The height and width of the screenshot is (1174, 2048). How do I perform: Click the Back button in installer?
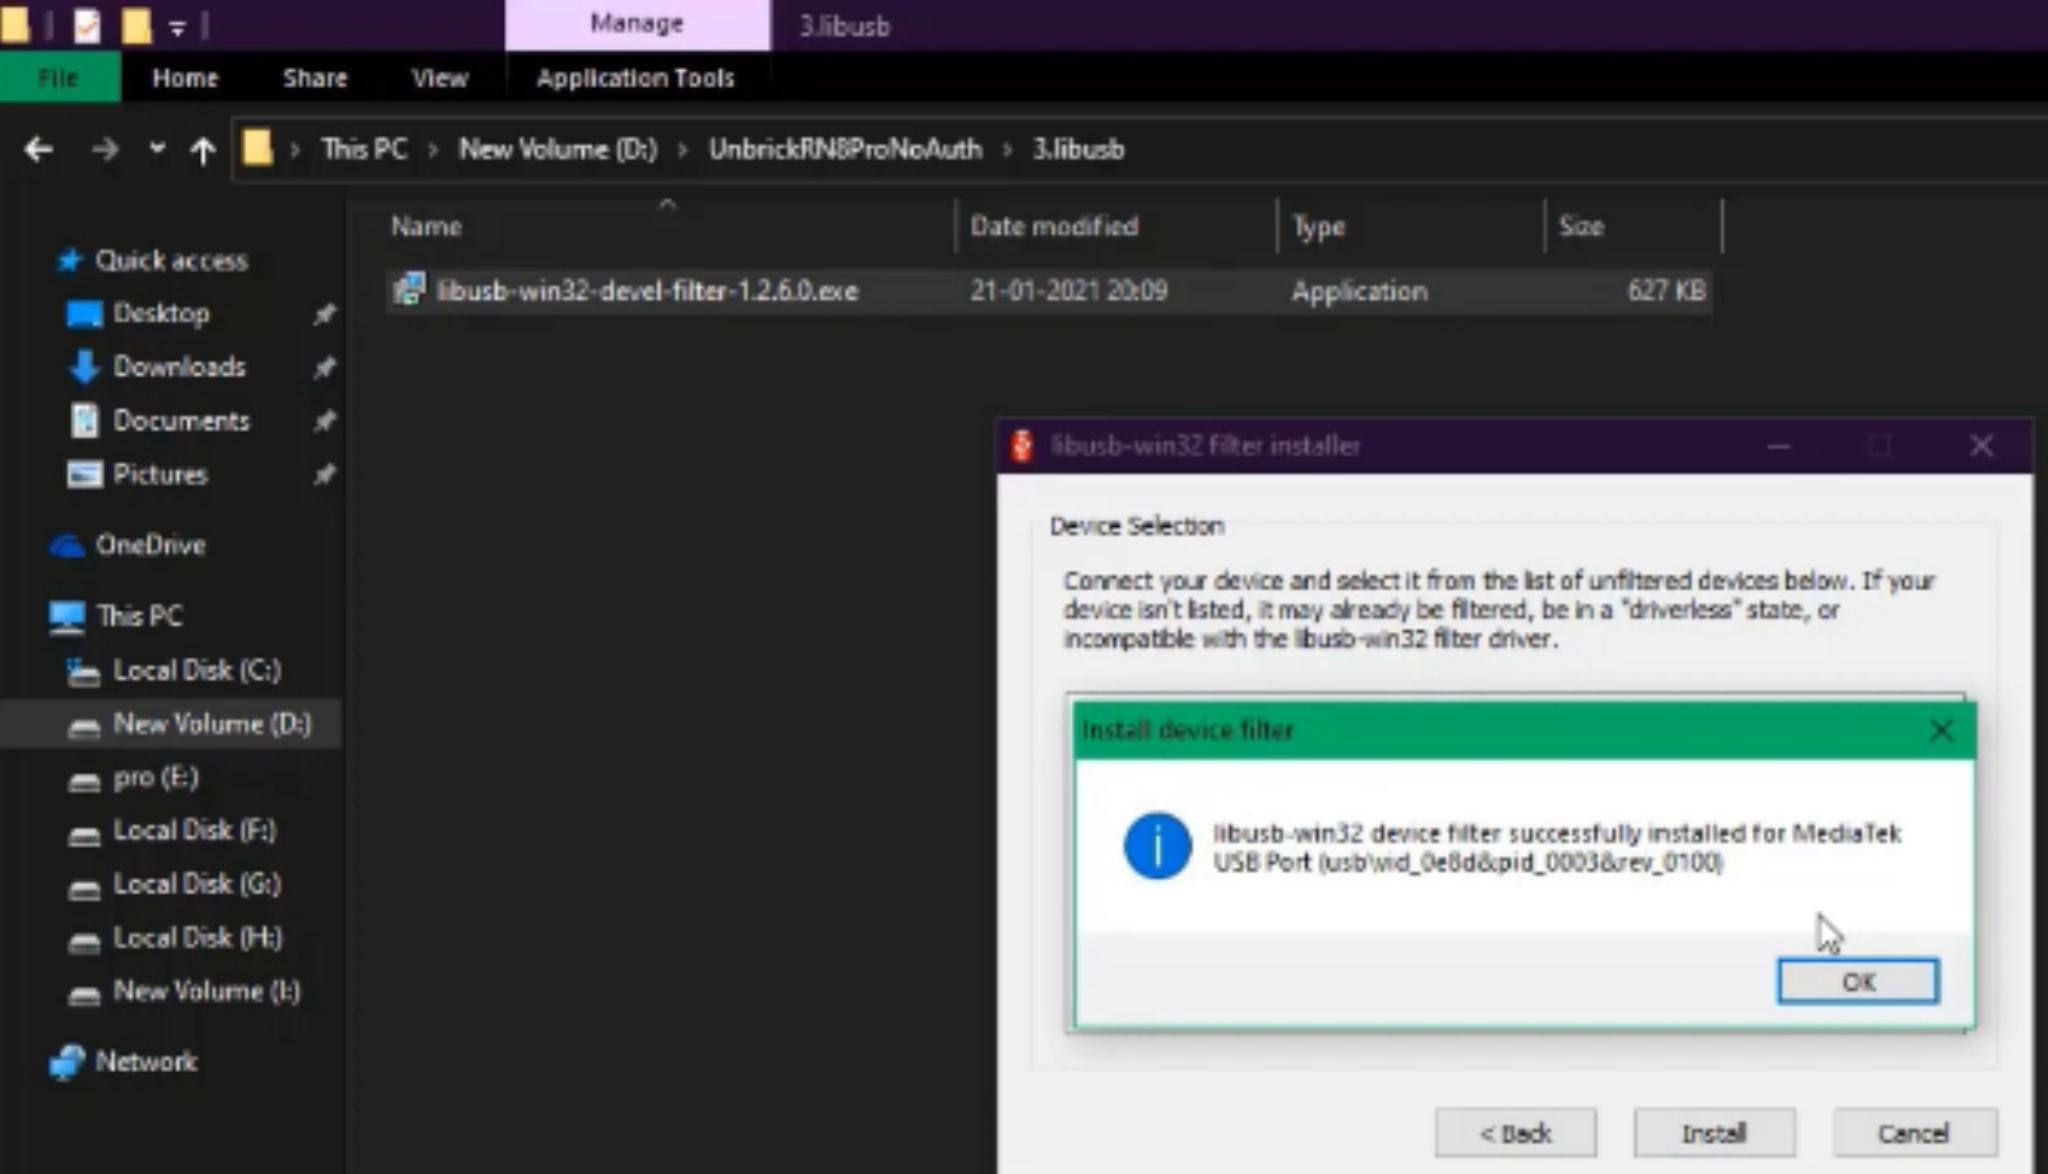[x=1515, y=1133]
